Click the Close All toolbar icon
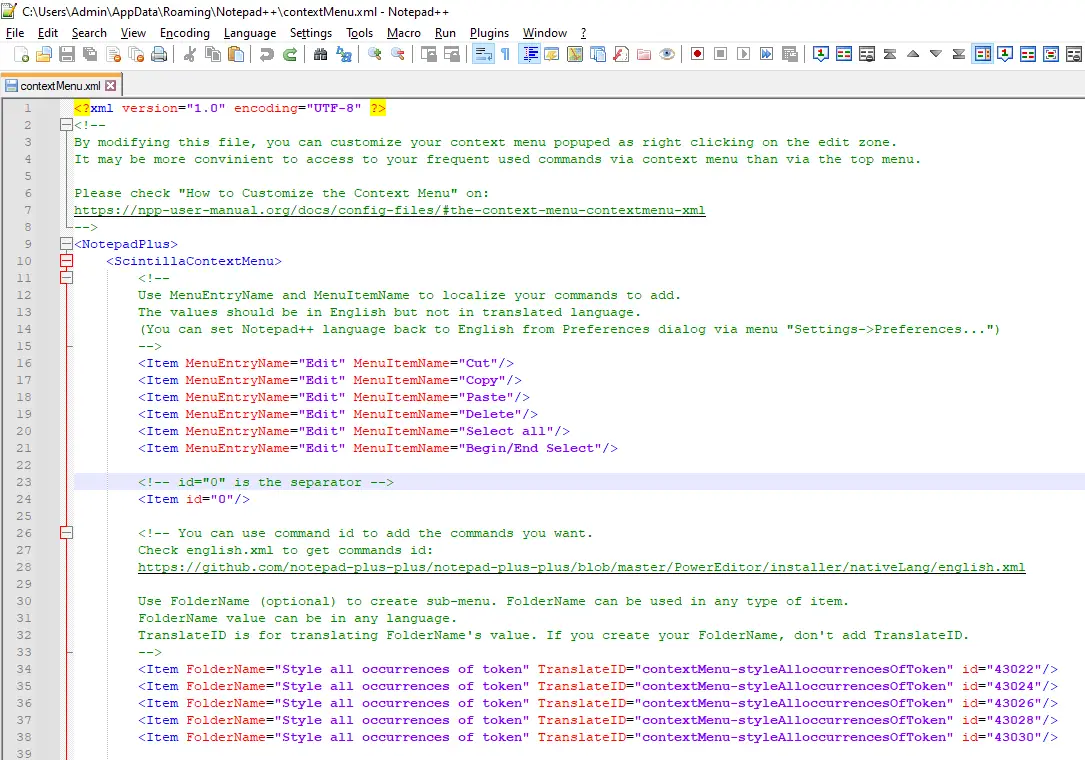 [136, 54]
